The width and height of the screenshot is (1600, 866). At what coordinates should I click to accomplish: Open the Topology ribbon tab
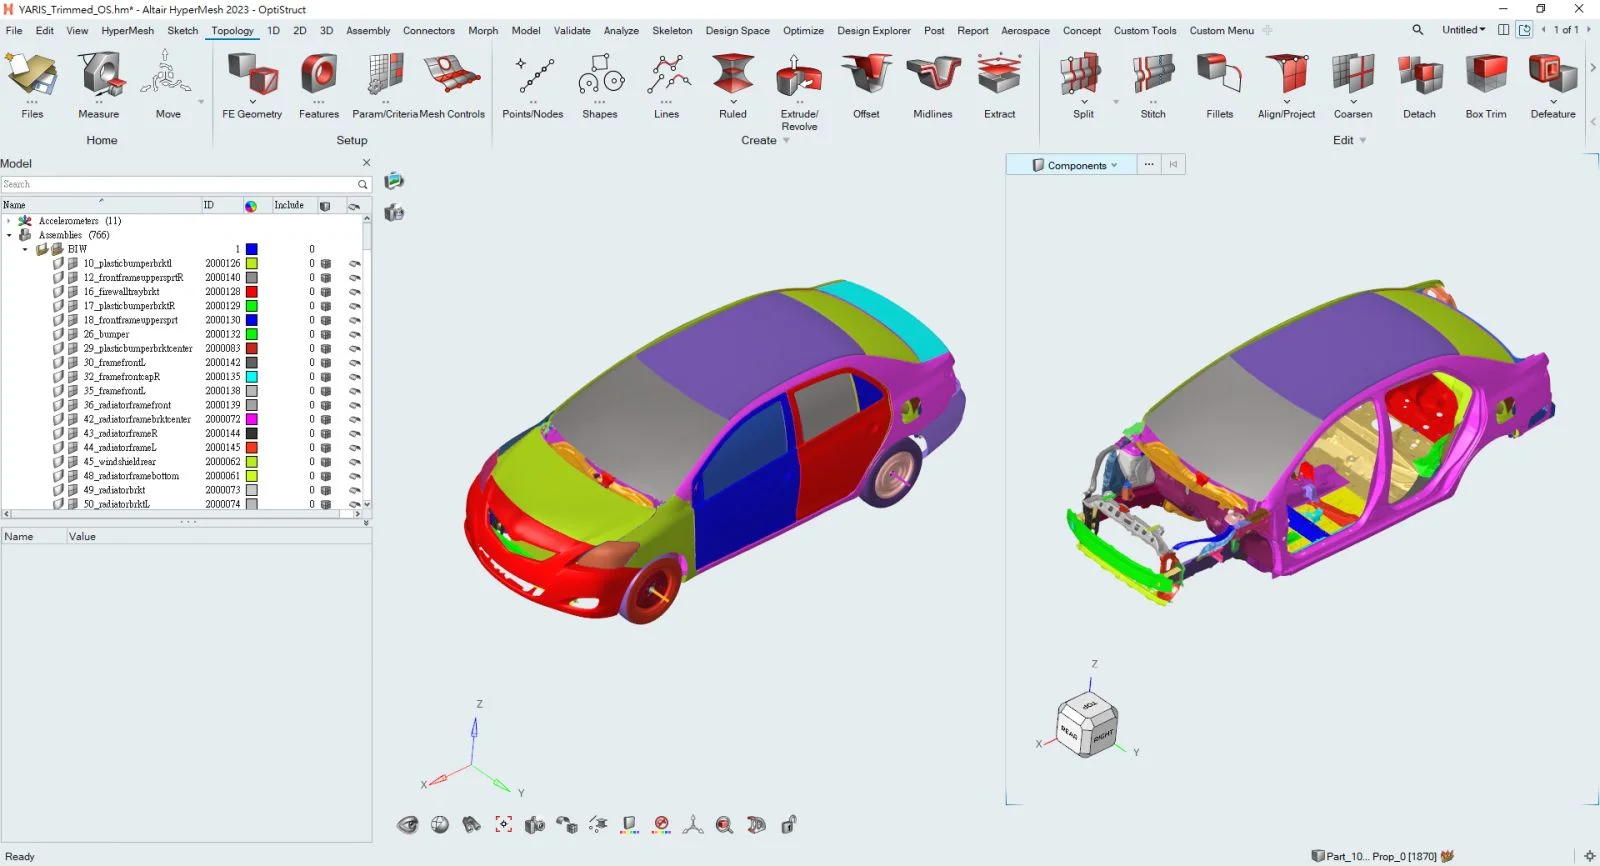click(x=232, y=31)
